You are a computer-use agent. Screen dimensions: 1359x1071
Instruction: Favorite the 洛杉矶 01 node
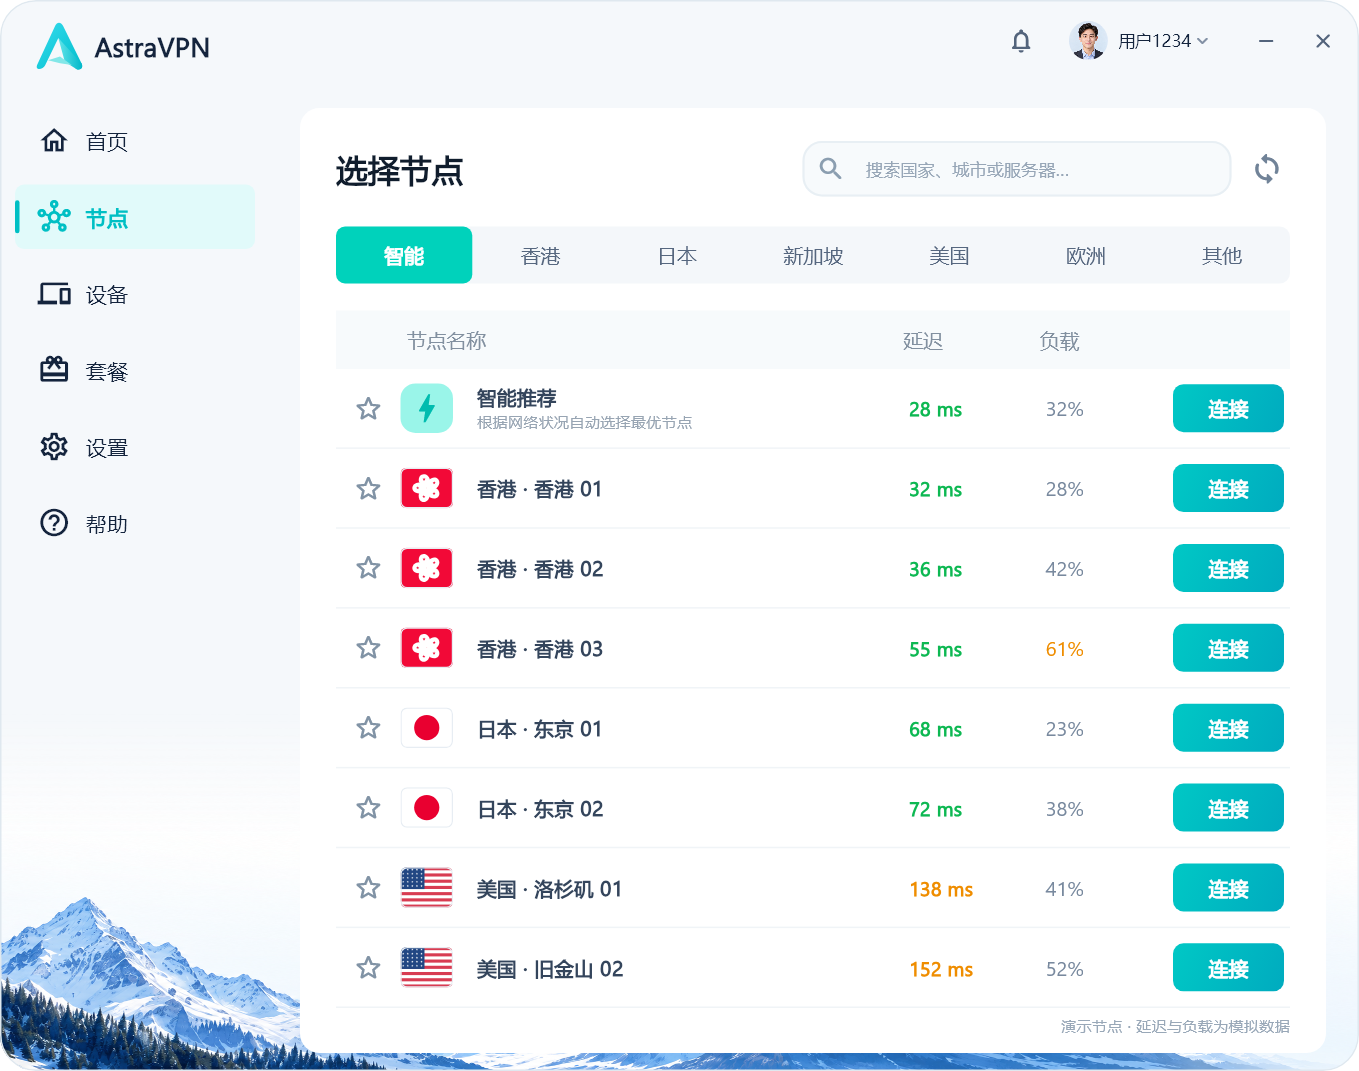click(x=369, y=888)
